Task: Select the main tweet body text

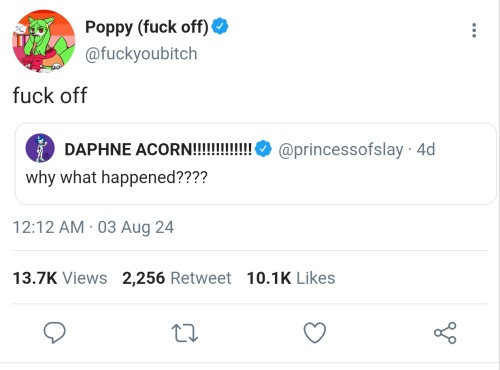Action: click(50, 96)
